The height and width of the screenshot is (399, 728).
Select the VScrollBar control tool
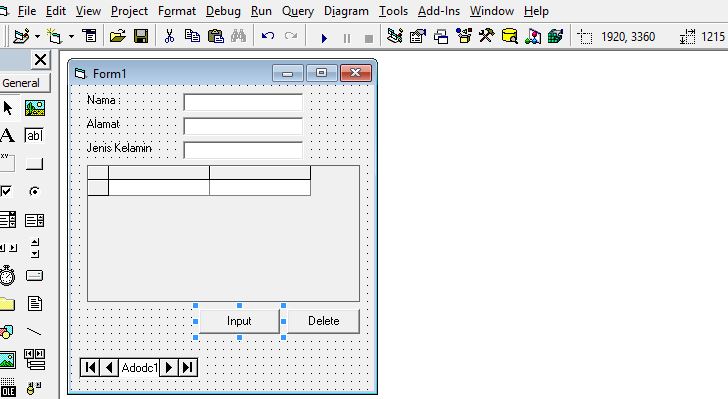[35, 248]
